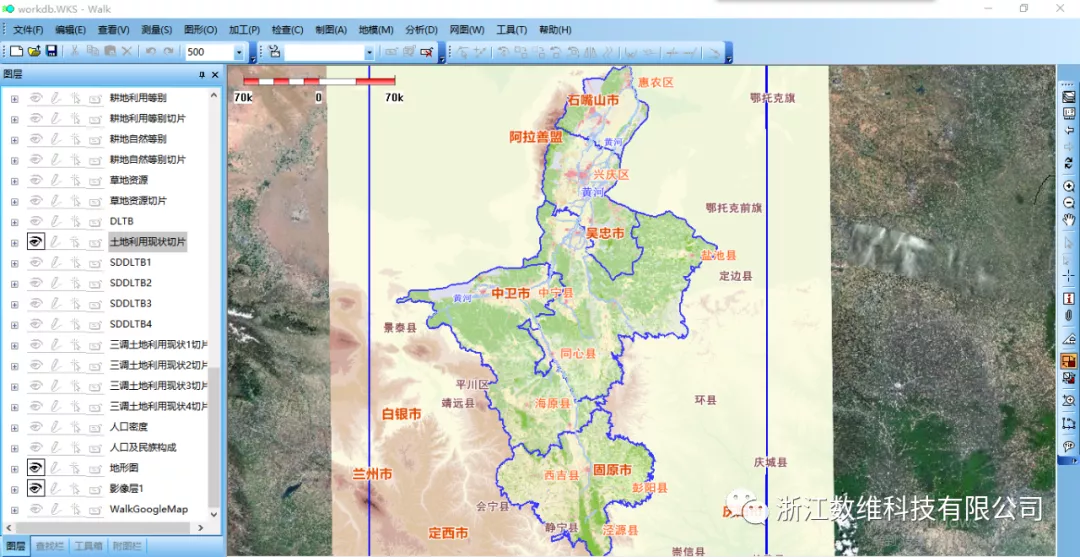
Task: Hide the 土地利用现状切片 layer
Action: [36, 242]
